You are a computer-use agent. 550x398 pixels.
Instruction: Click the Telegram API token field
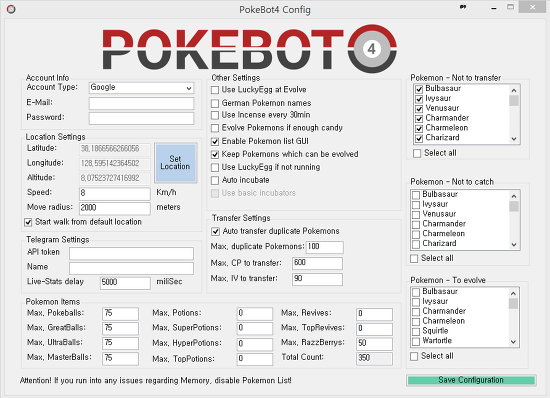coord(131,253)
